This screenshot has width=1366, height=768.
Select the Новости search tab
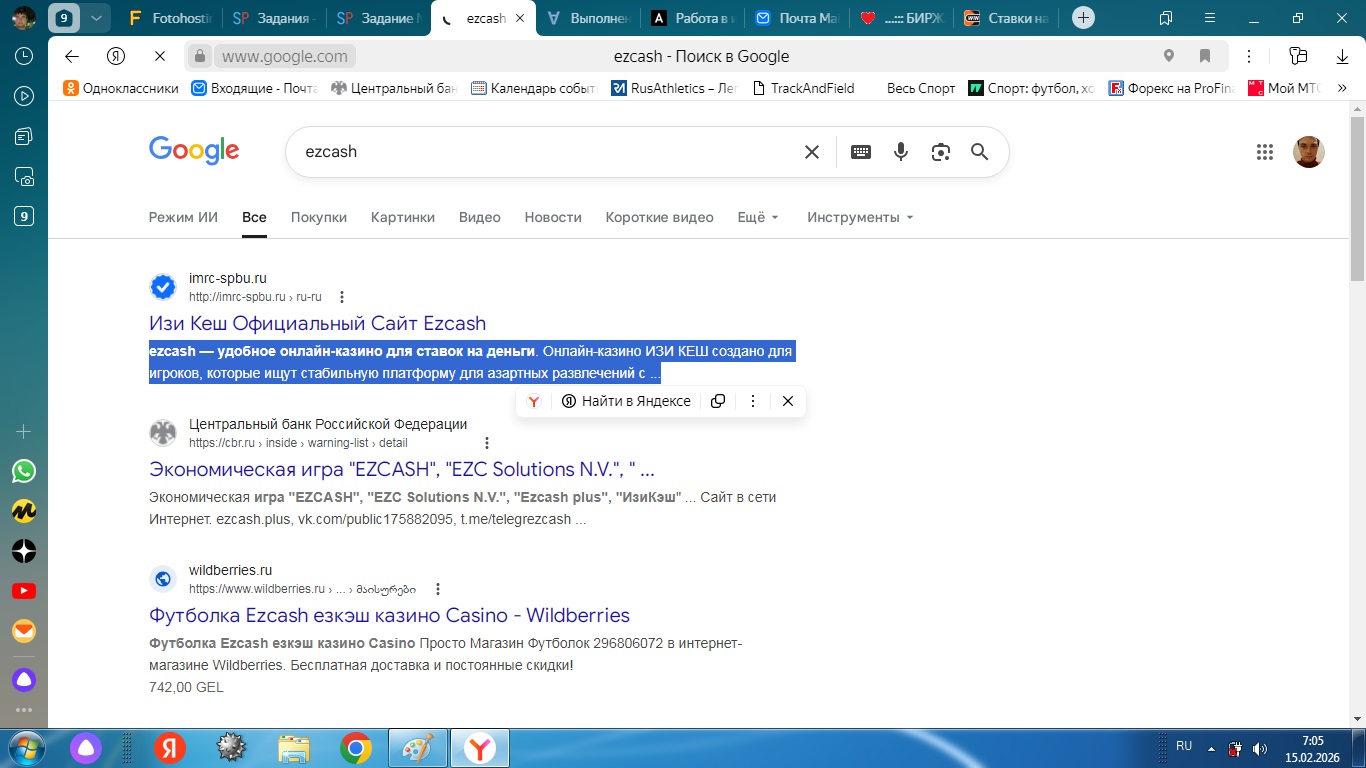[553, 217]
